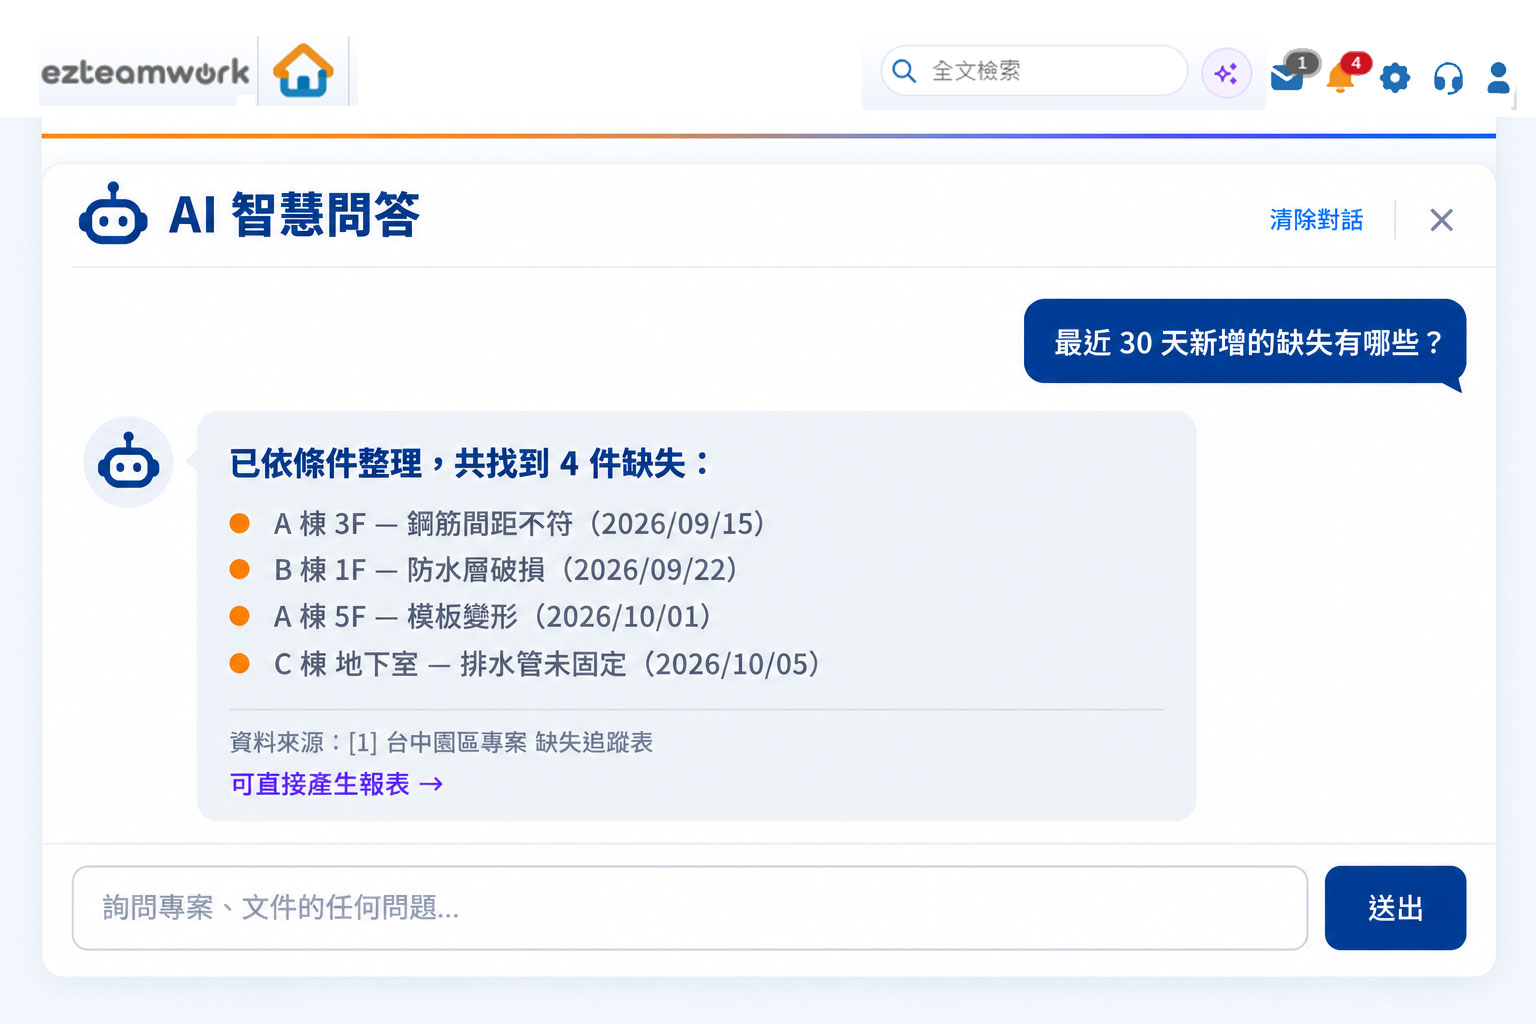Open headset customer support icon
This screenshot has width=1536, height=1024.
point(1448,77)
